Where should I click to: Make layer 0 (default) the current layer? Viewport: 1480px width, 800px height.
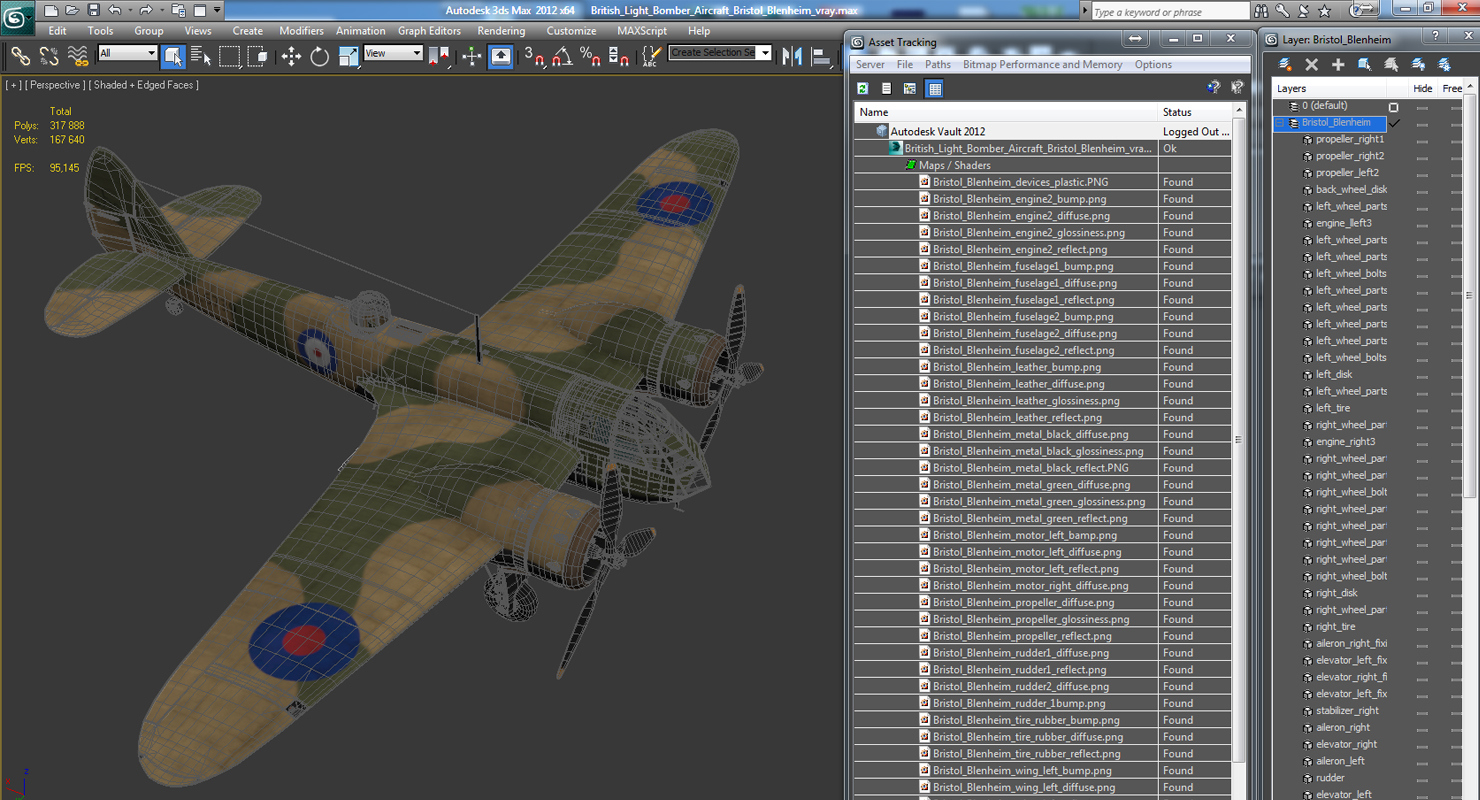click(1393, 106)
